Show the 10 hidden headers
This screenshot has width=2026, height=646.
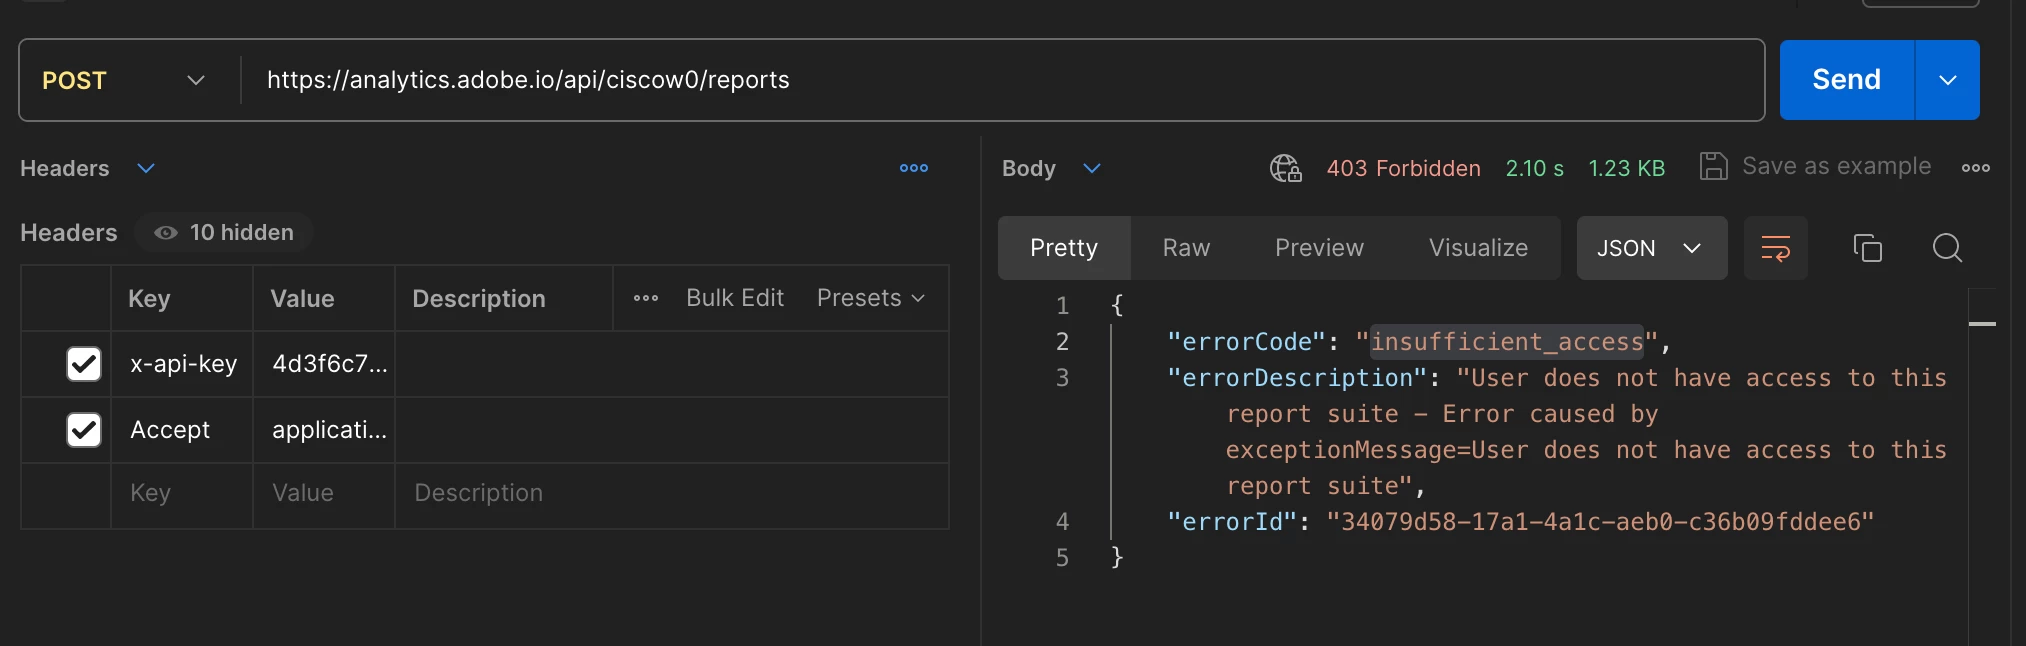coord(225,233)
